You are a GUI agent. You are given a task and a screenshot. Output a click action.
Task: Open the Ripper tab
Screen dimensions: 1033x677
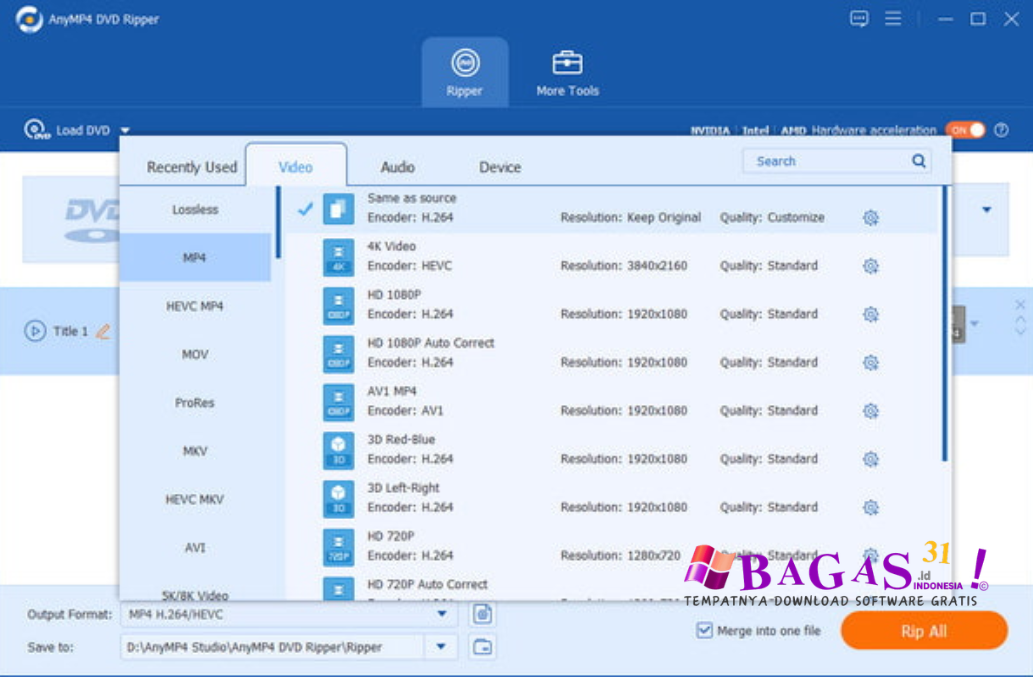tap(464, 72)
